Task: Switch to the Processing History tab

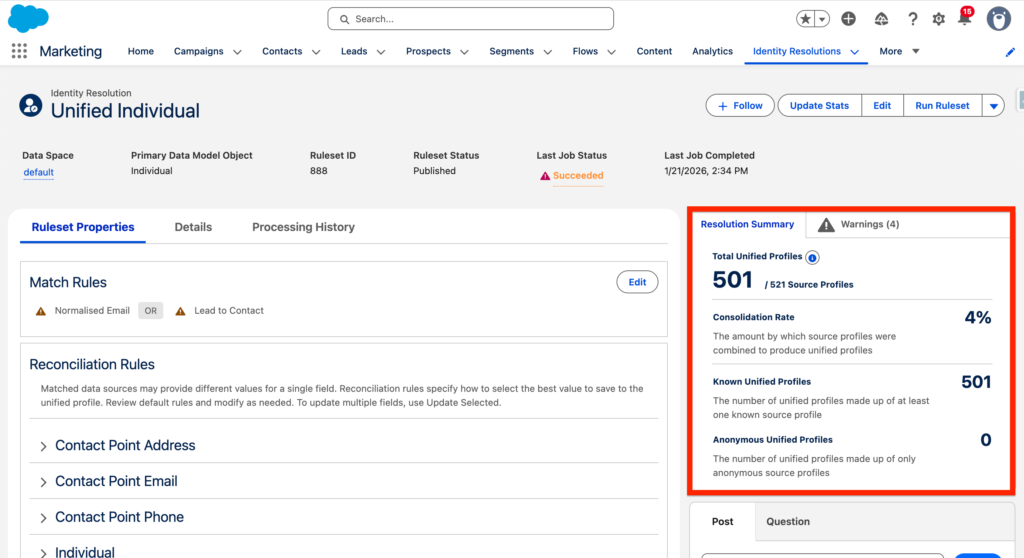Action: (x=303, y=227)
